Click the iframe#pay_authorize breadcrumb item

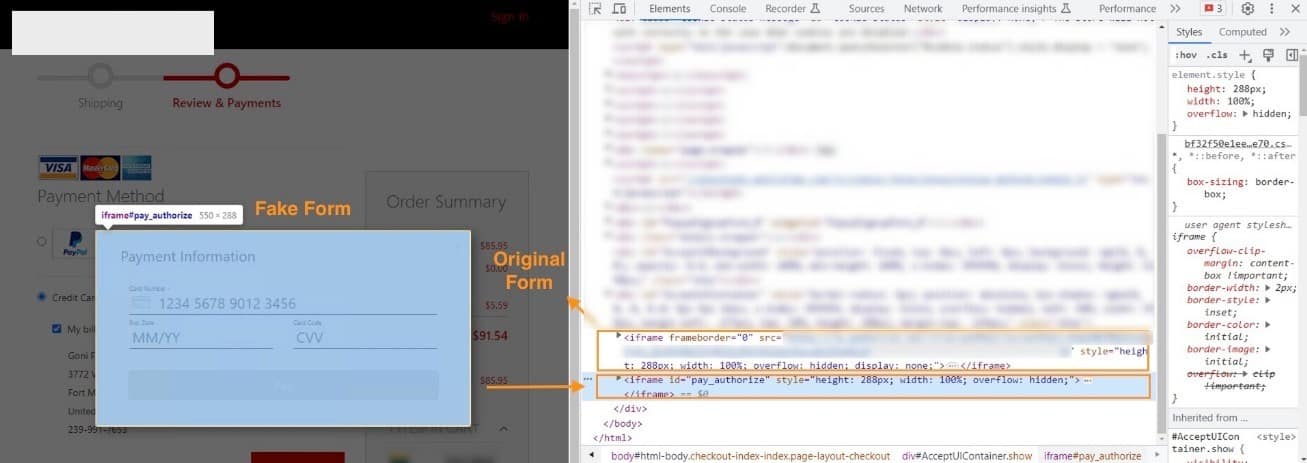1092,456
